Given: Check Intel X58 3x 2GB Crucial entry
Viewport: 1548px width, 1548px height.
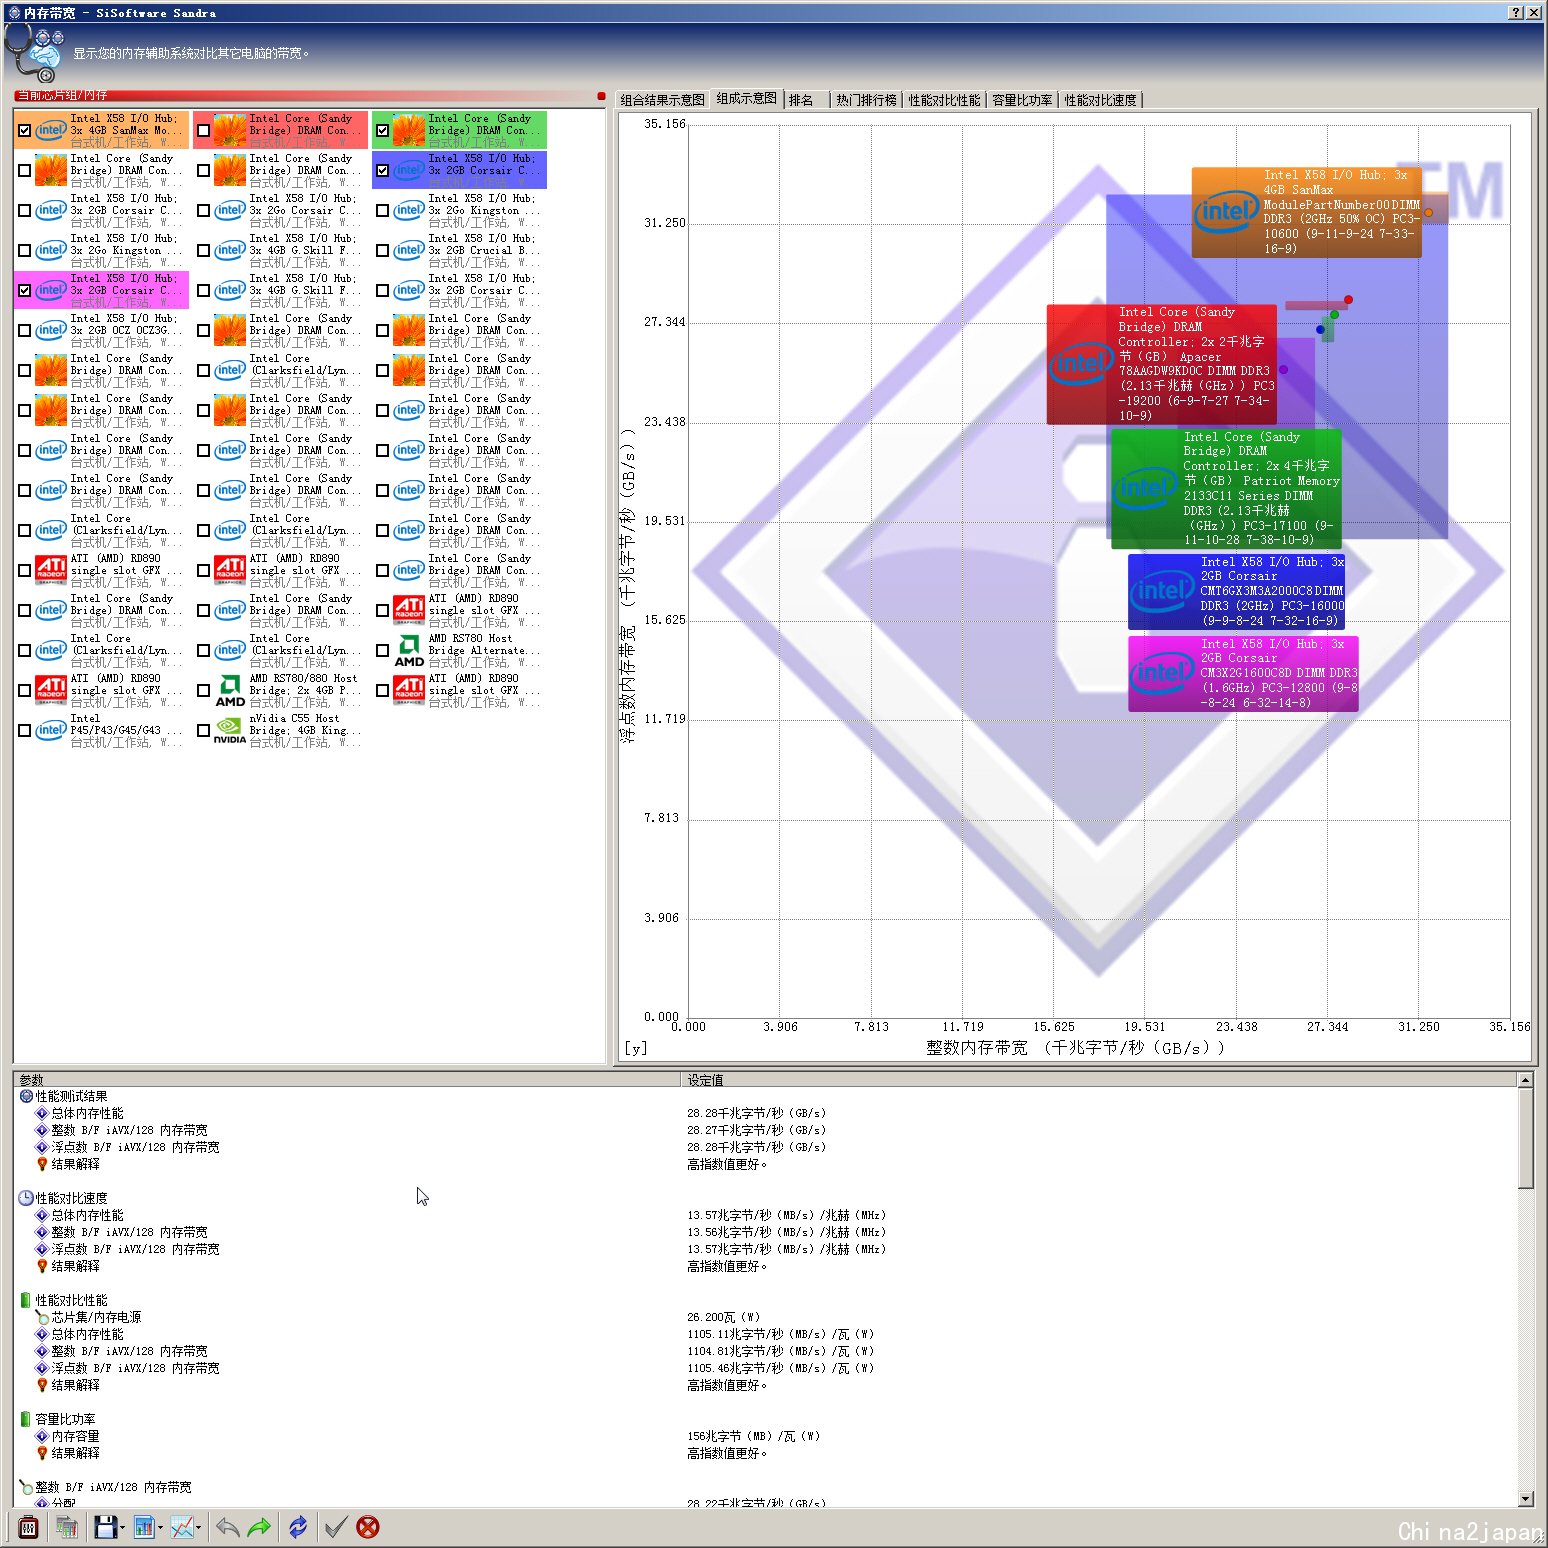Looking at the screenshot, I should (x=382, y=250).
